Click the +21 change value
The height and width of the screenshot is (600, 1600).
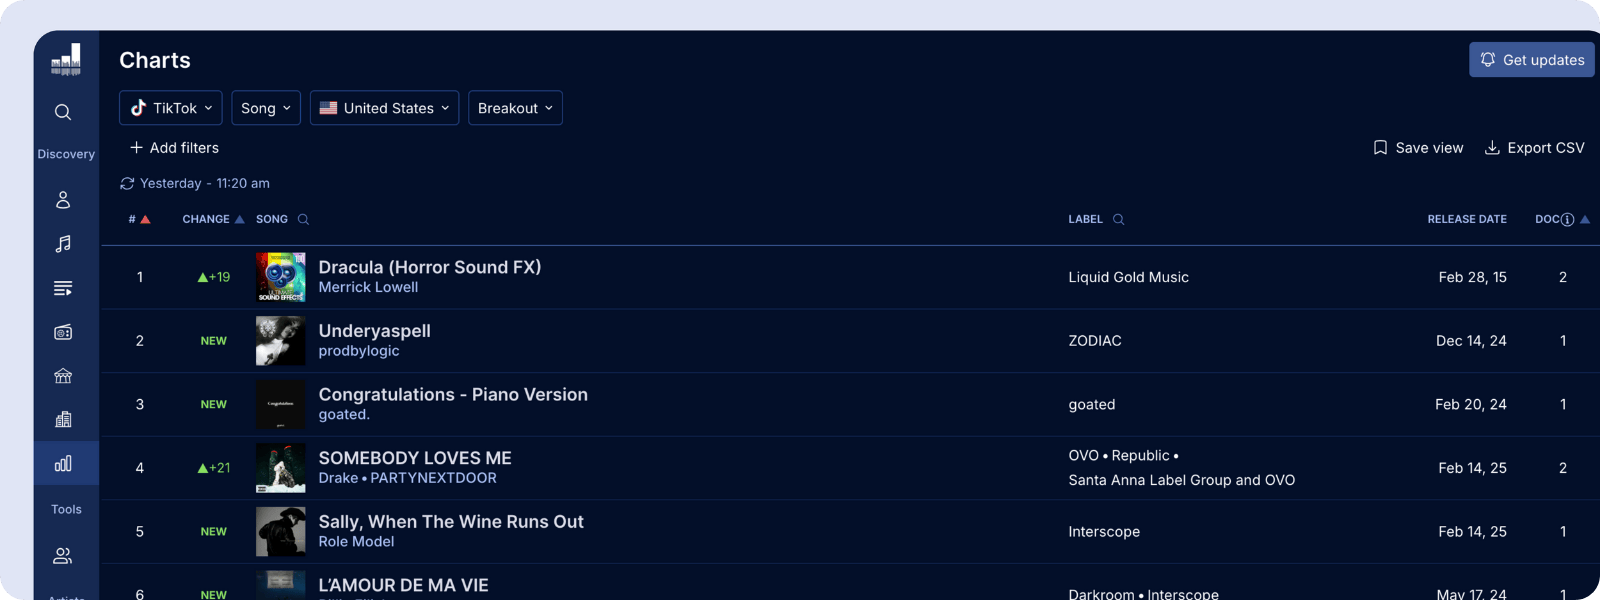click(x=214, y=468)
